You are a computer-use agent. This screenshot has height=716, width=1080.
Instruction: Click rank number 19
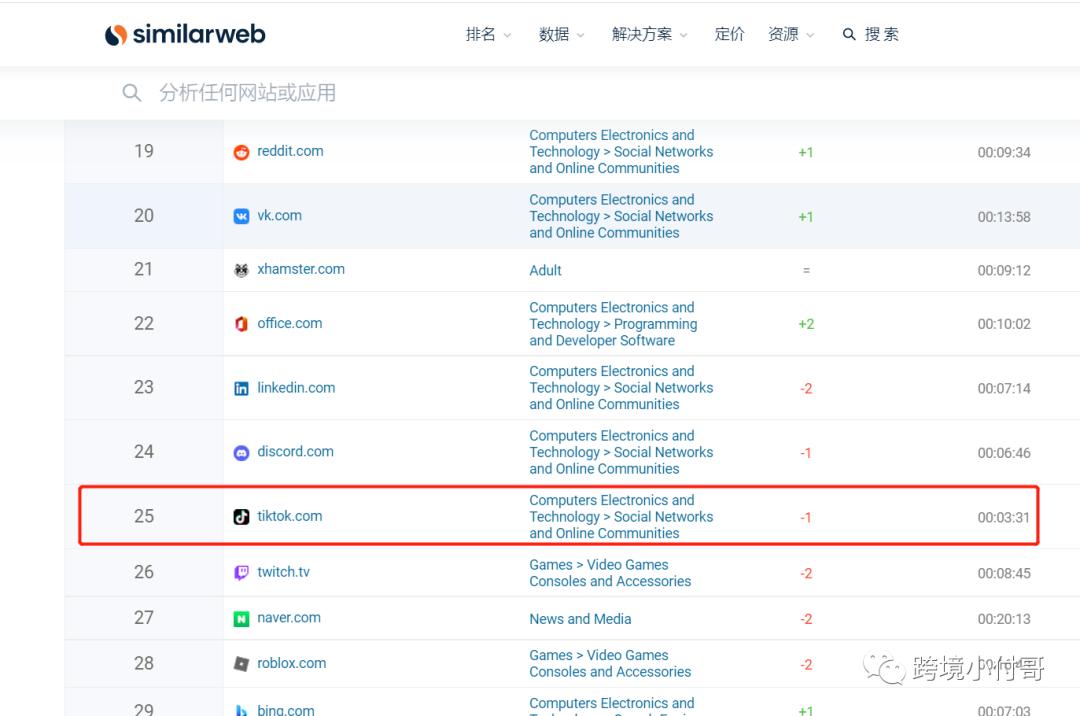pyautogui.click(x=144, y=151)
